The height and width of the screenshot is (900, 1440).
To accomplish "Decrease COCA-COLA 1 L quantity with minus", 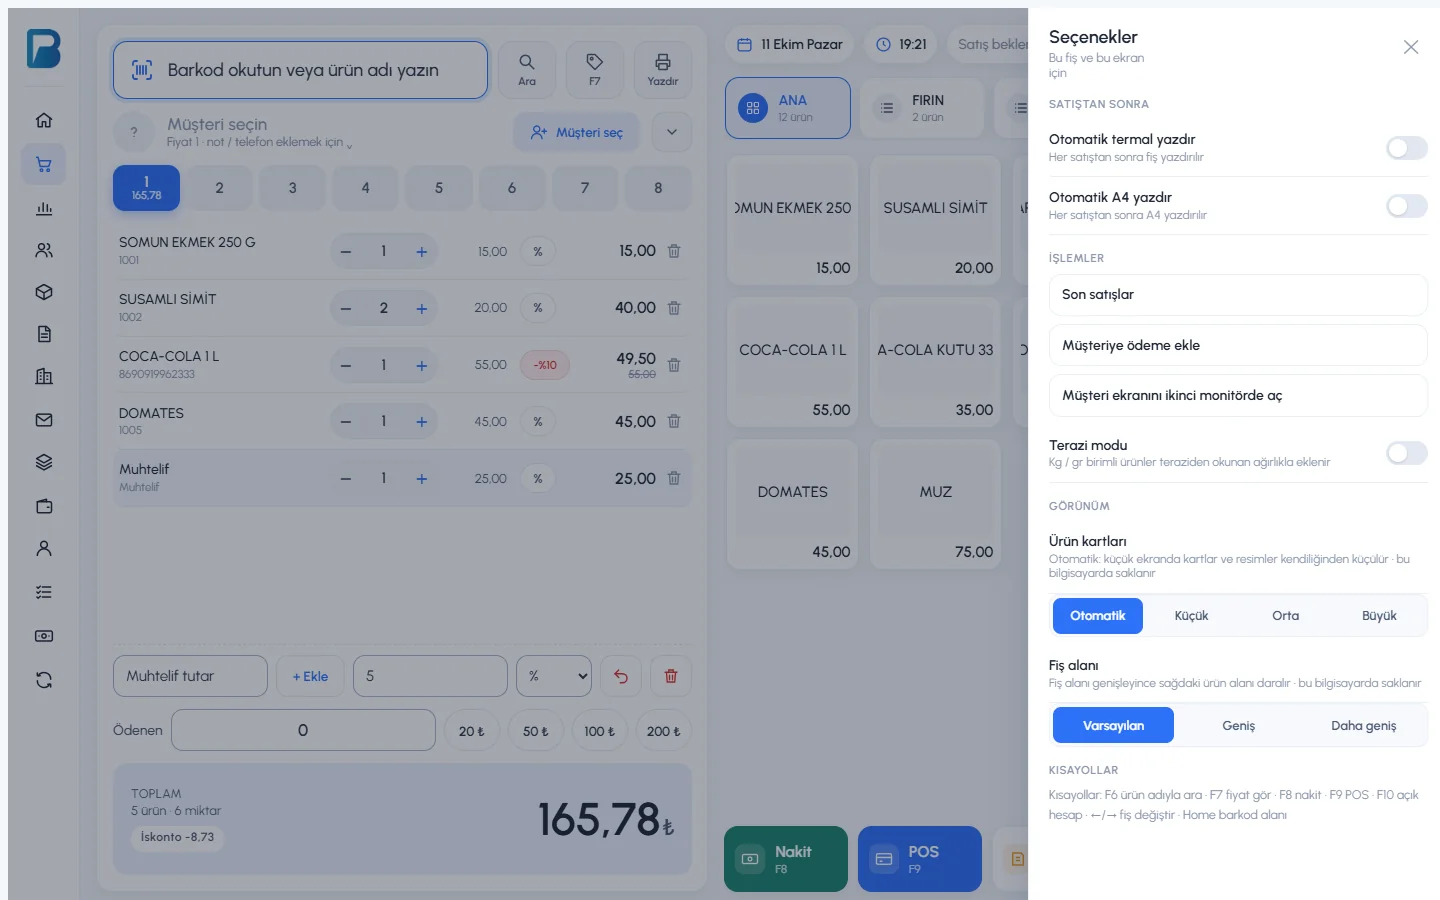I will click(x=346, y=365).
